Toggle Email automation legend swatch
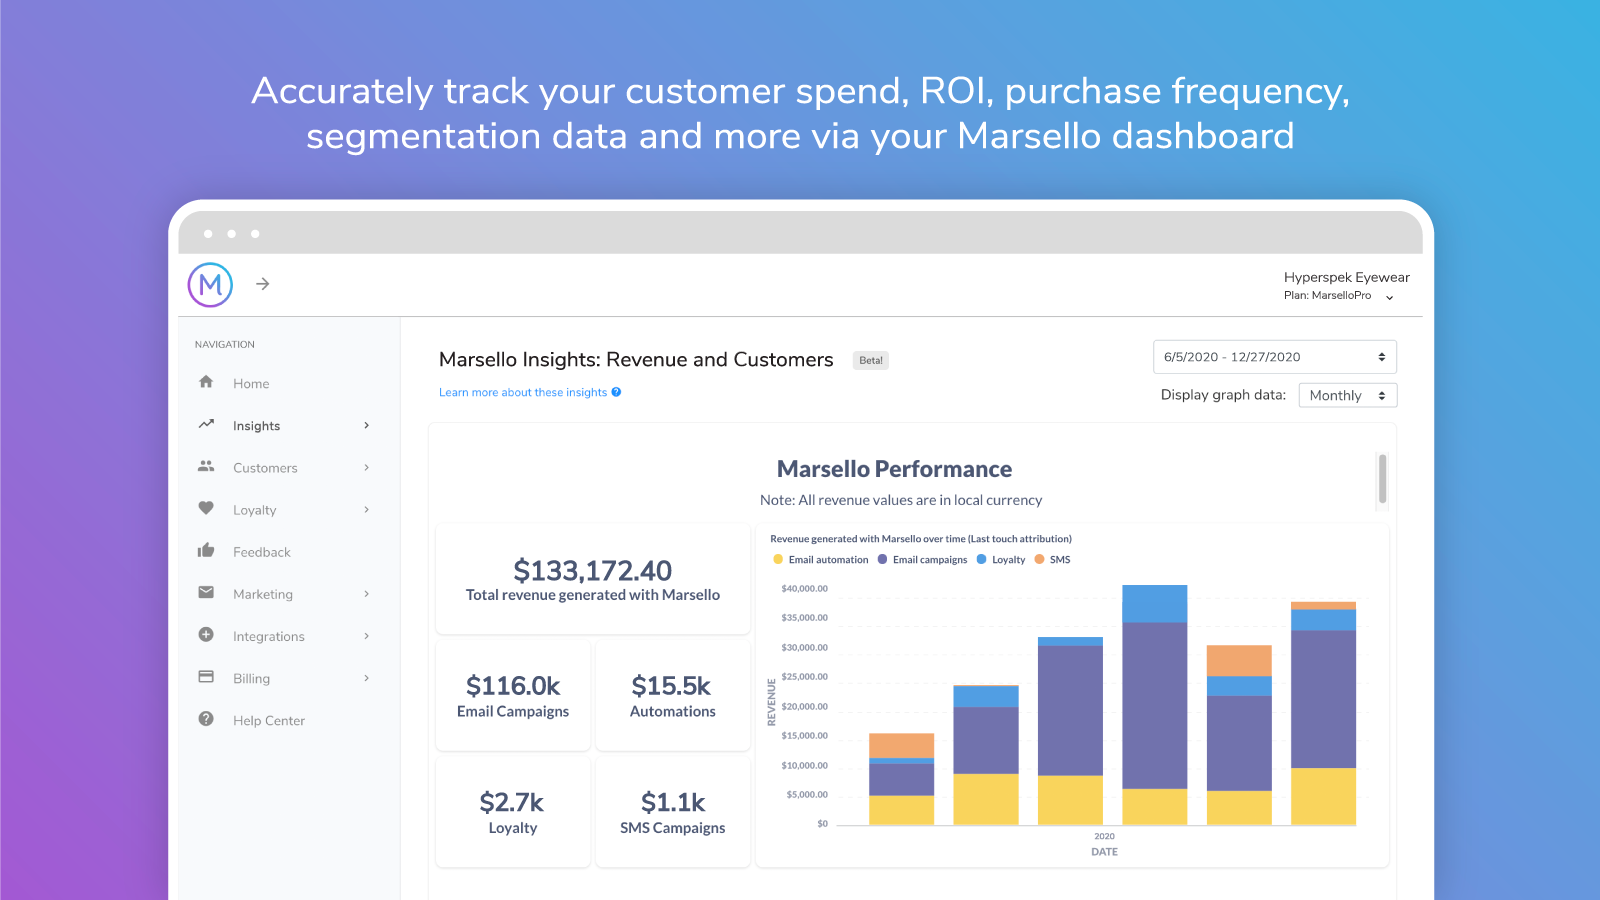Screen dimensions: 1600x900 coord(778,559)
